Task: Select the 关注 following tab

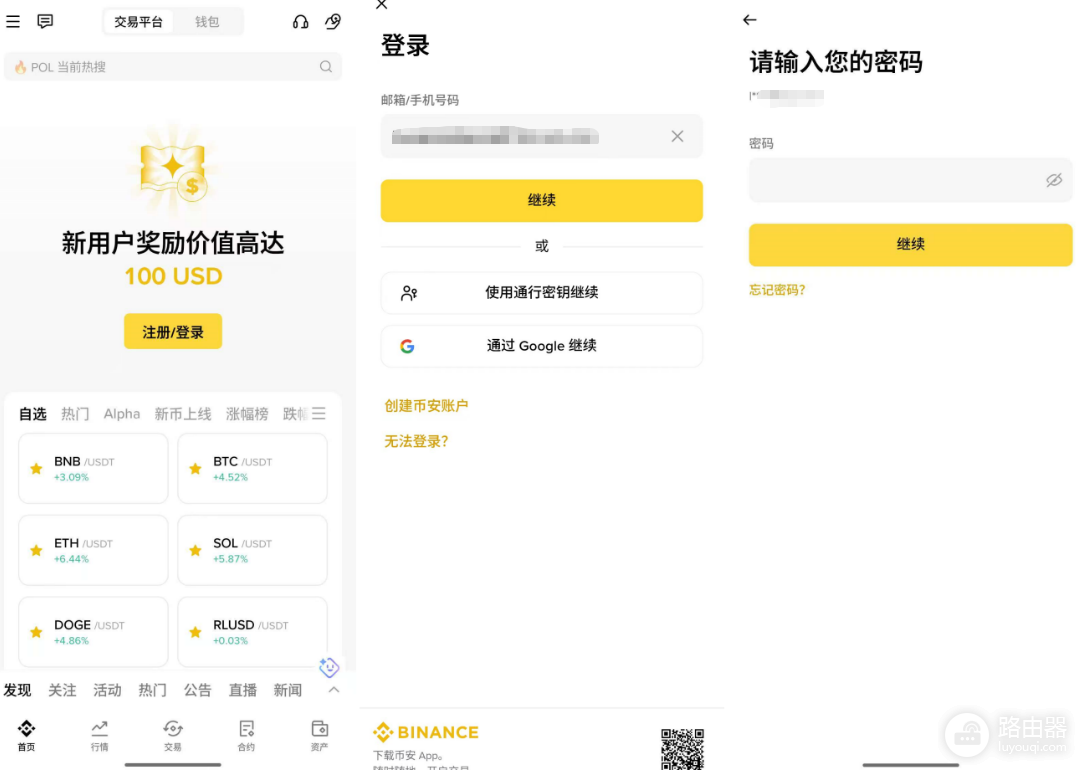Action: (62, 691)
